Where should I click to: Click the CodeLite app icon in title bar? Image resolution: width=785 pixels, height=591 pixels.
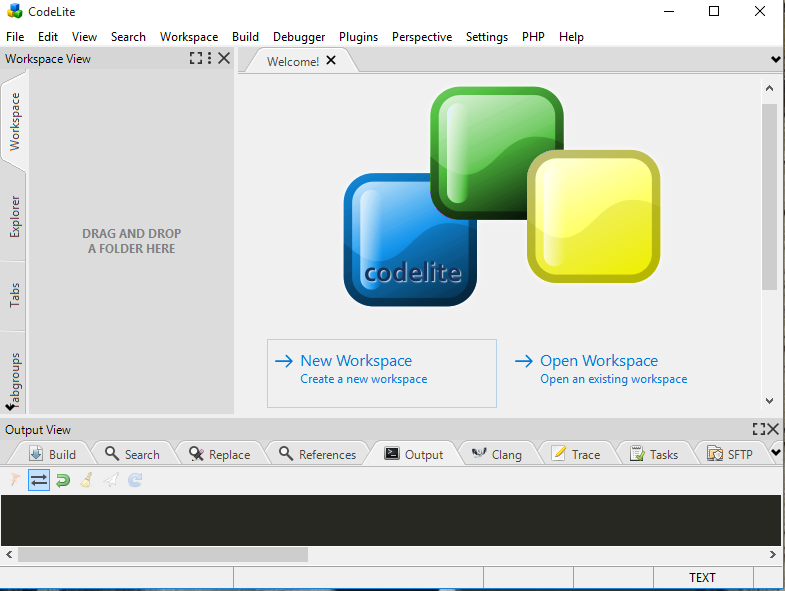(x=15, y=11)
